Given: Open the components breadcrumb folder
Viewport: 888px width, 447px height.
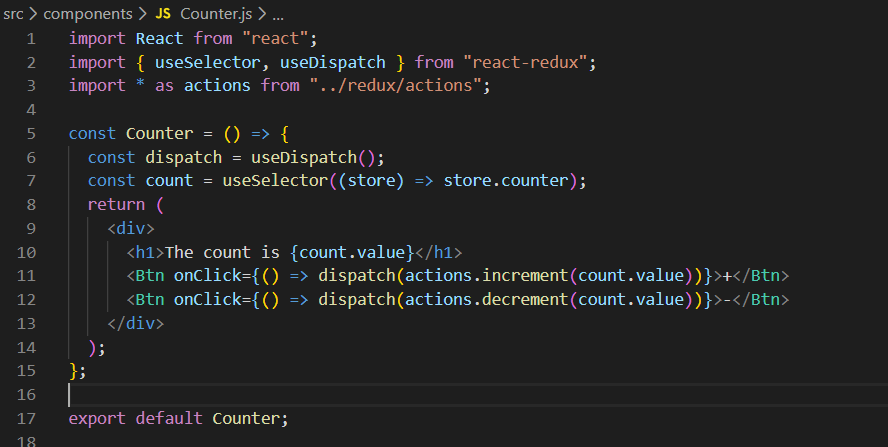Looking at the screenshot, I should (88, 14).
